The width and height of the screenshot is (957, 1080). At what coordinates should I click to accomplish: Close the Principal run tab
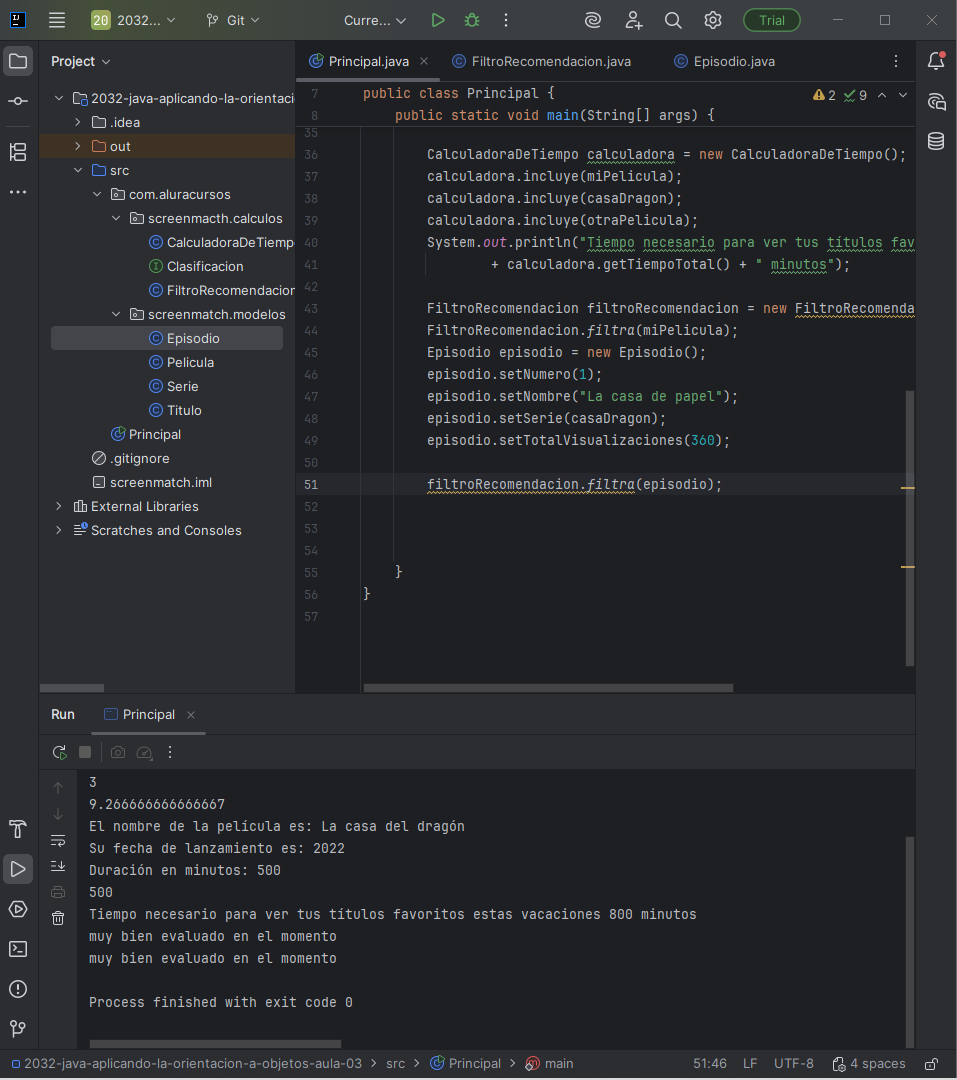[191, 715]
